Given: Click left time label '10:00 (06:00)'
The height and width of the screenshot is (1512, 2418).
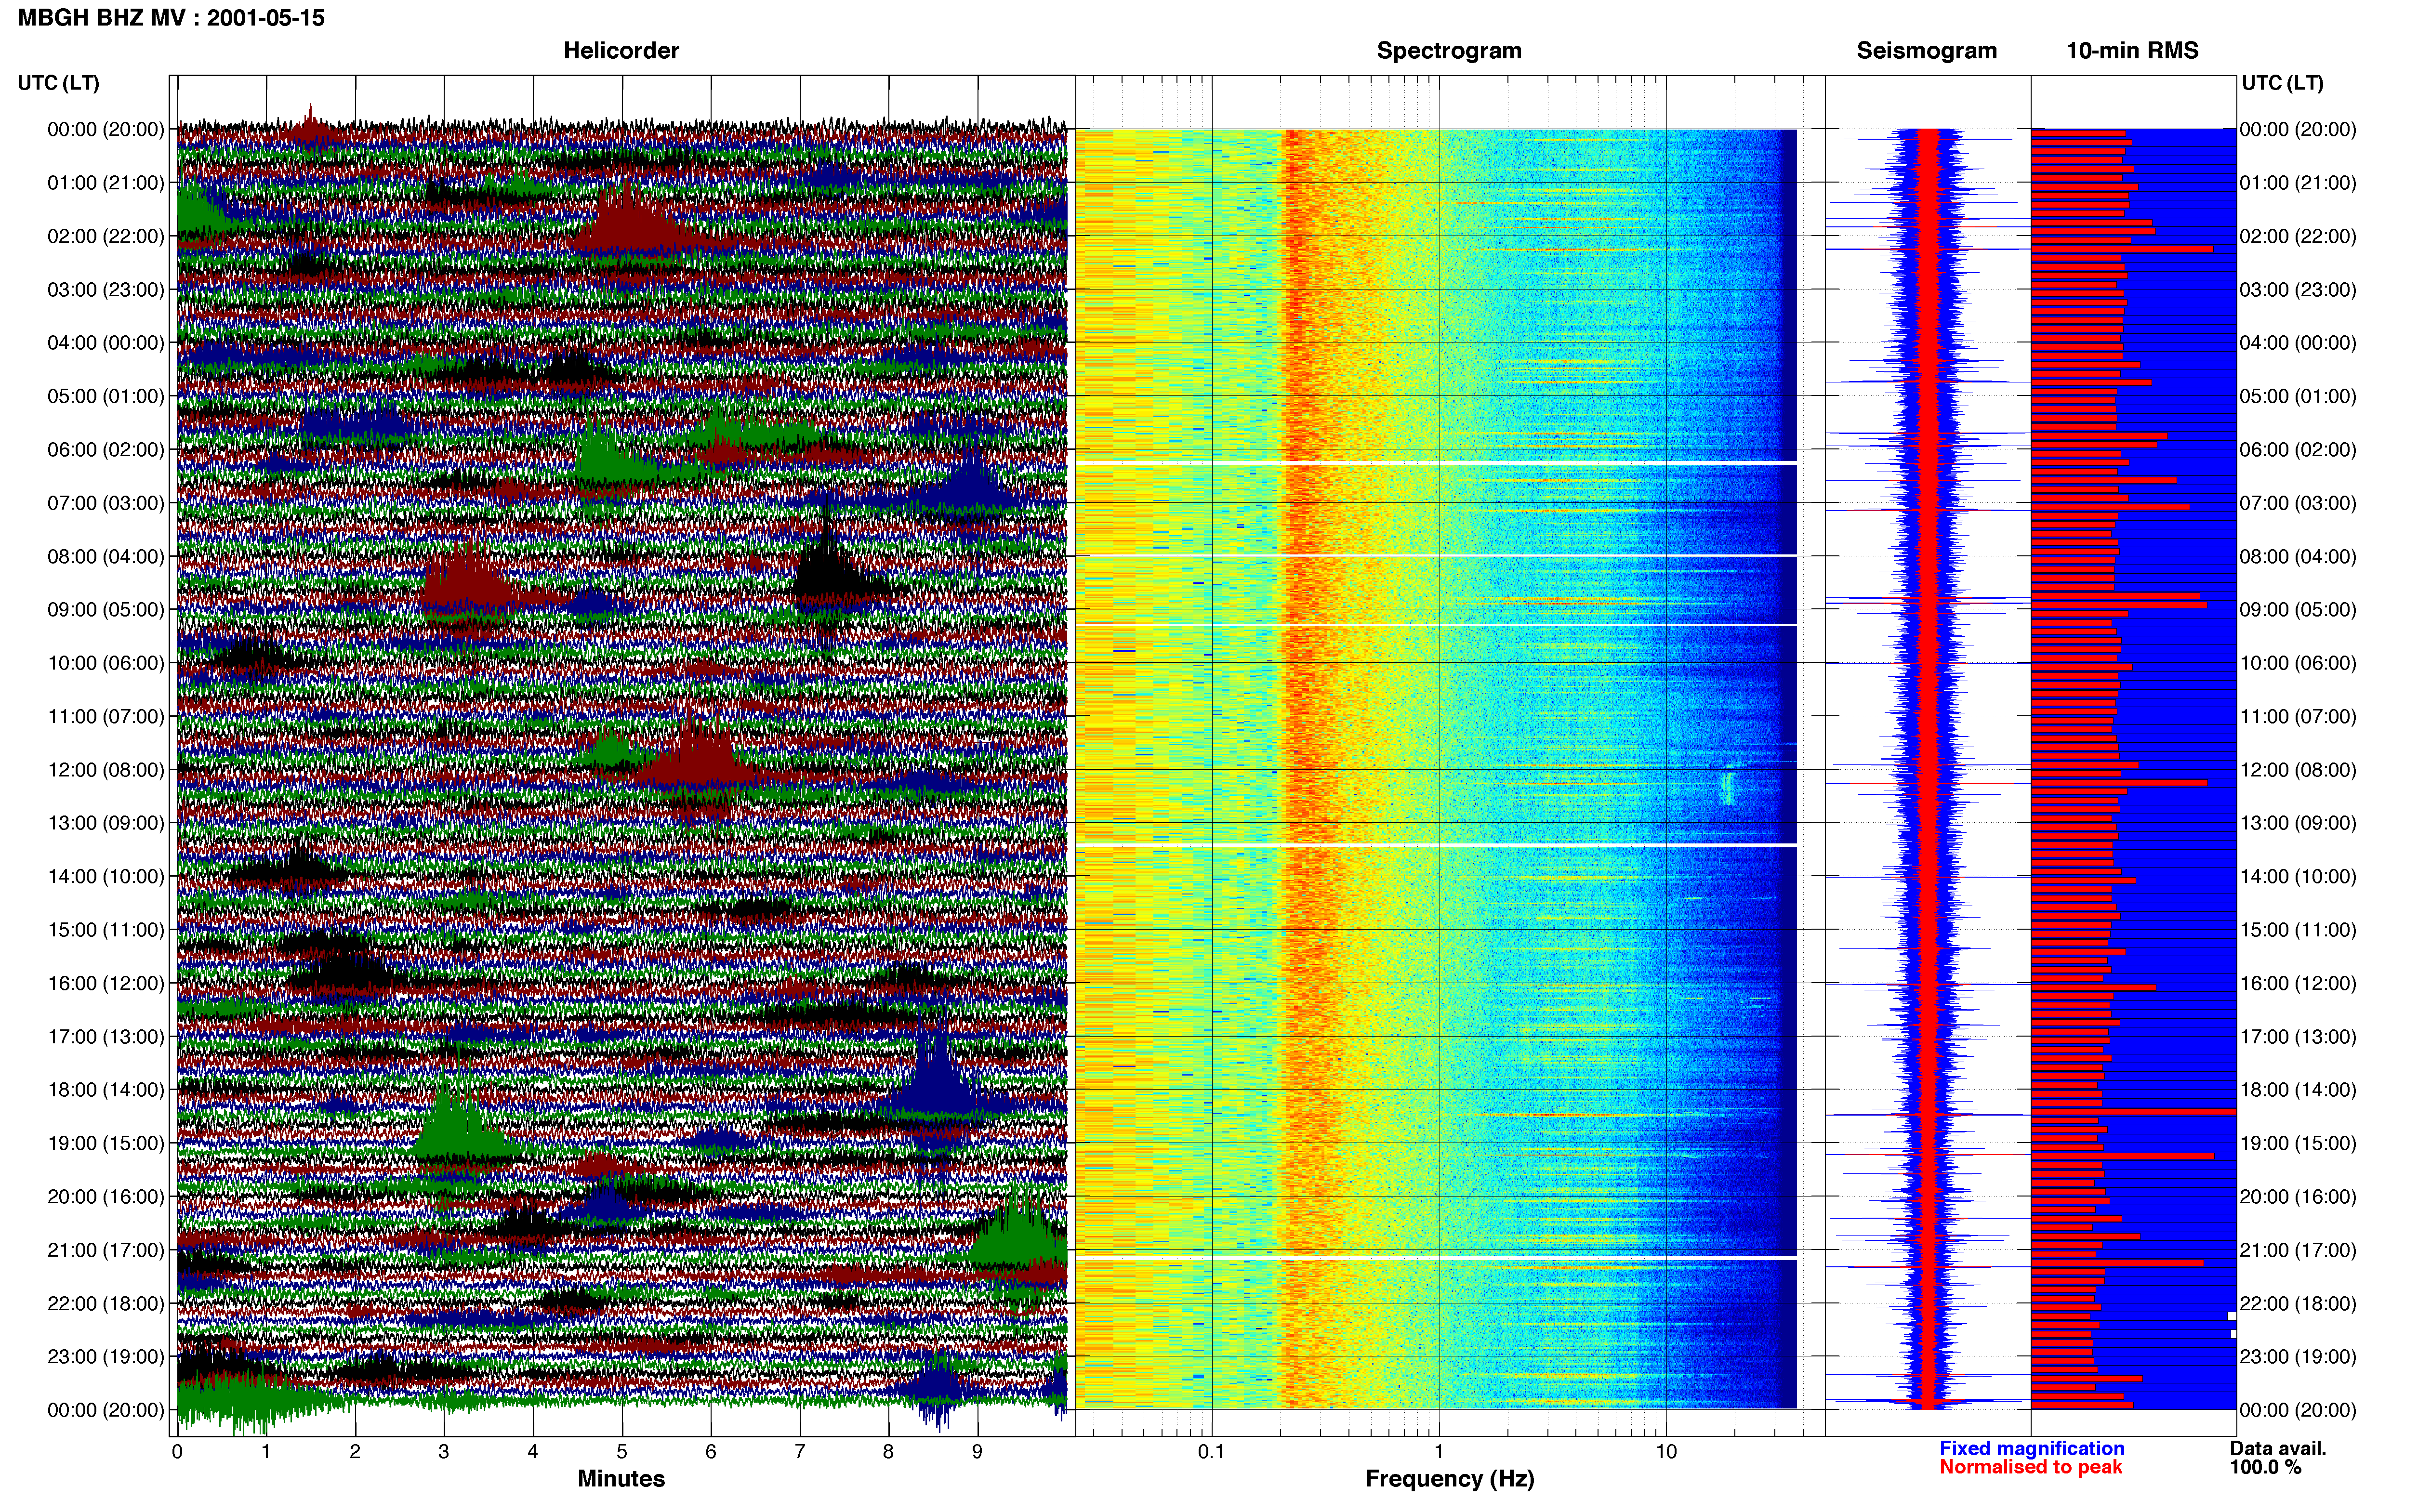Looking at the screenshot, I should [106, 663].
